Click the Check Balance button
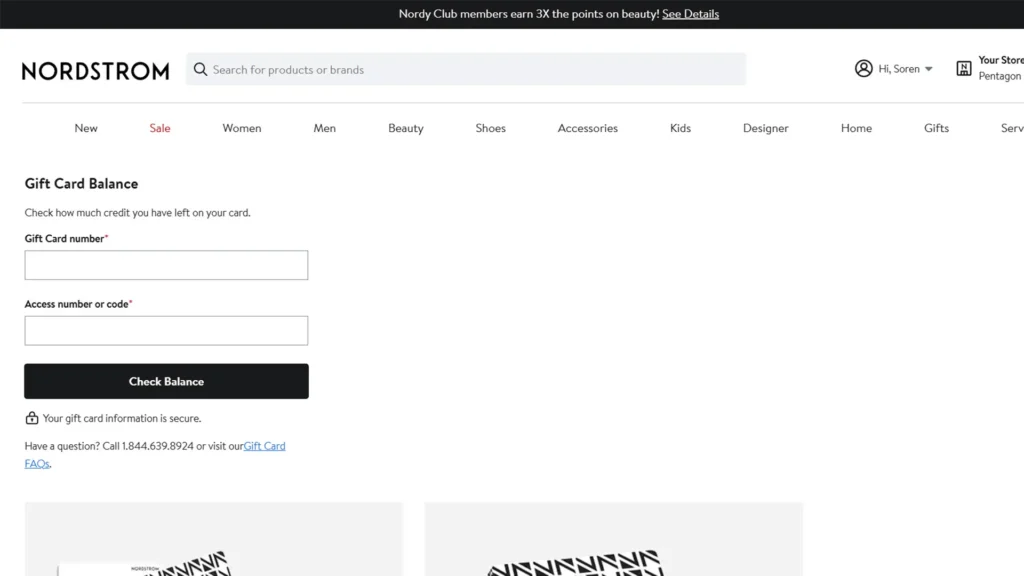Image resolution: width=1024 pixels, height=576 pixels. coord(166,381)
